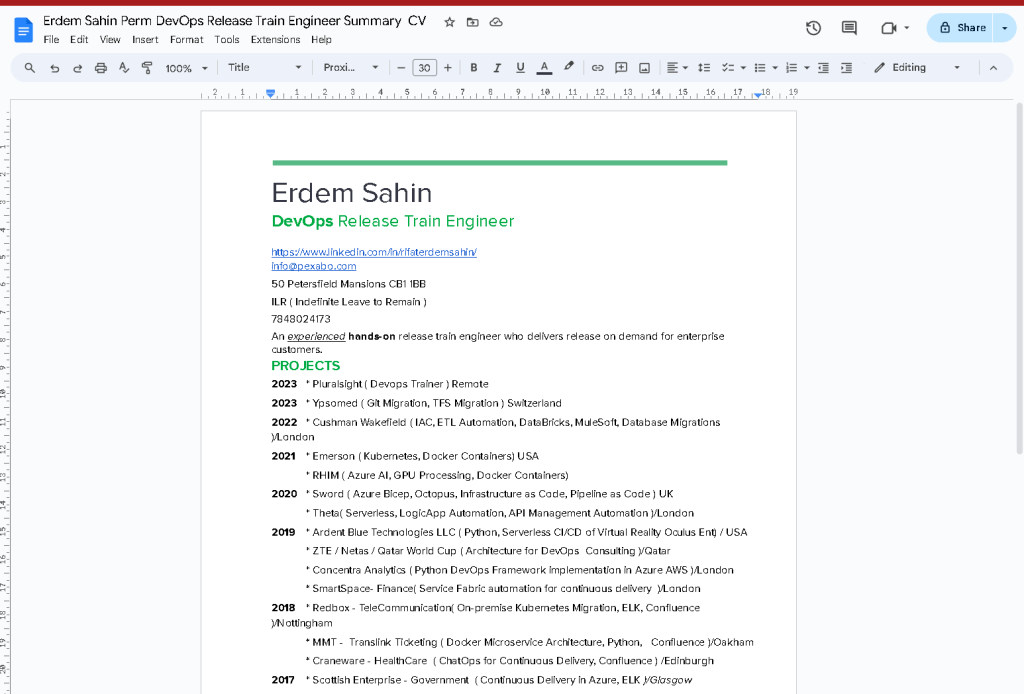The height and width of the screenshot is (694, 1024).
Task: Open the View menu
Action: [x=110, y=40]
